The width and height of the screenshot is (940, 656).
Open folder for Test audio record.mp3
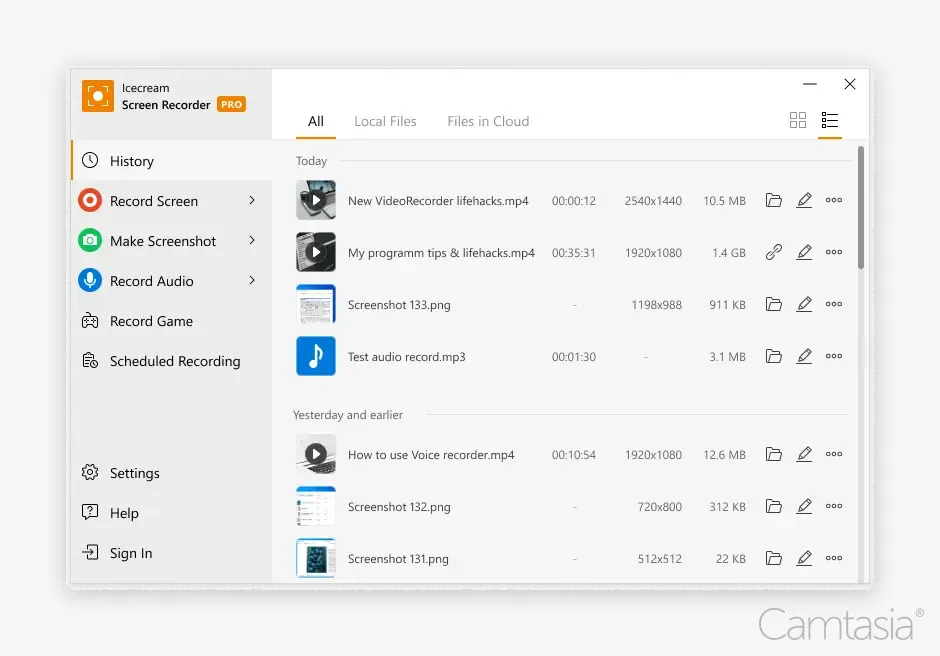click(x=773, y=356)
